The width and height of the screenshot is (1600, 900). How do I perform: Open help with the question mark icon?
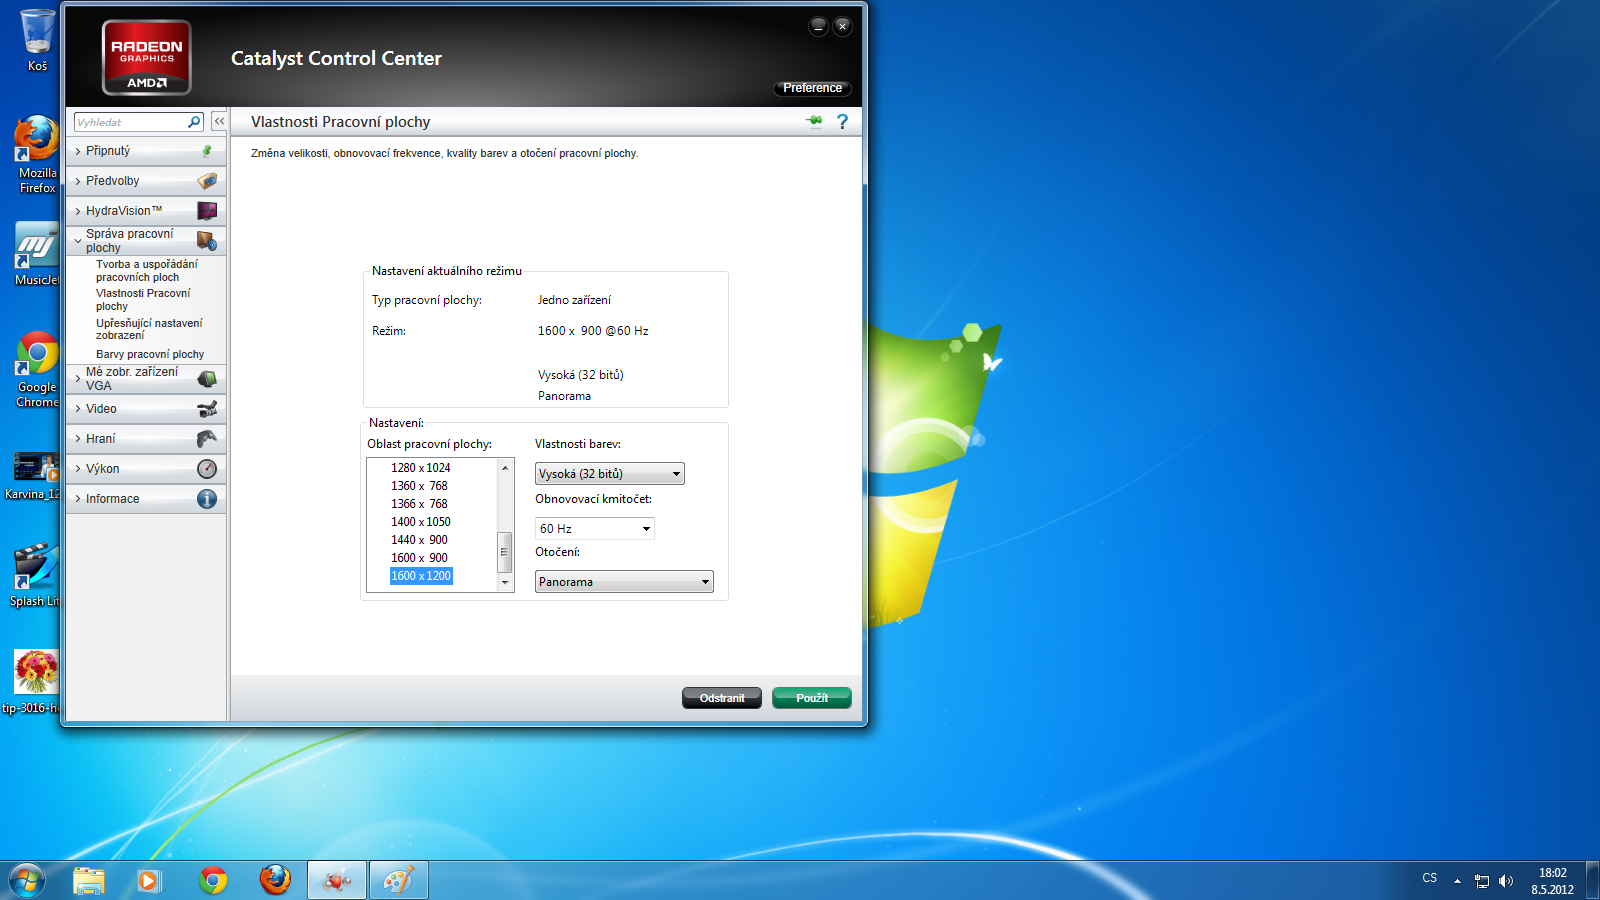point(842,121)
